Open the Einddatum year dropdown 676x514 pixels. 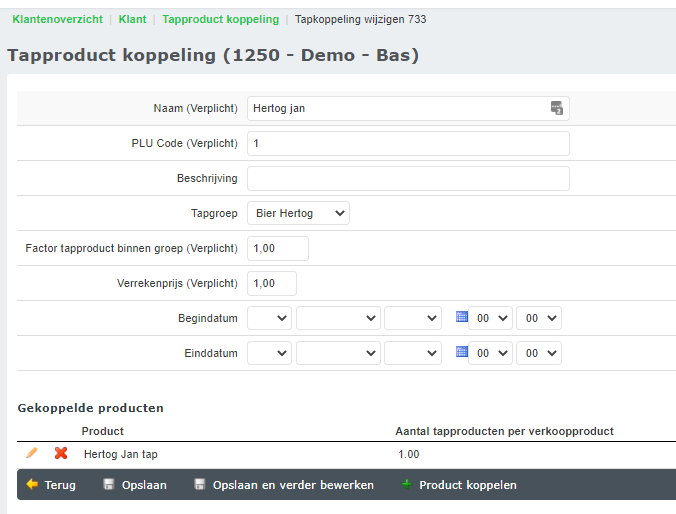tap(413, 353)
